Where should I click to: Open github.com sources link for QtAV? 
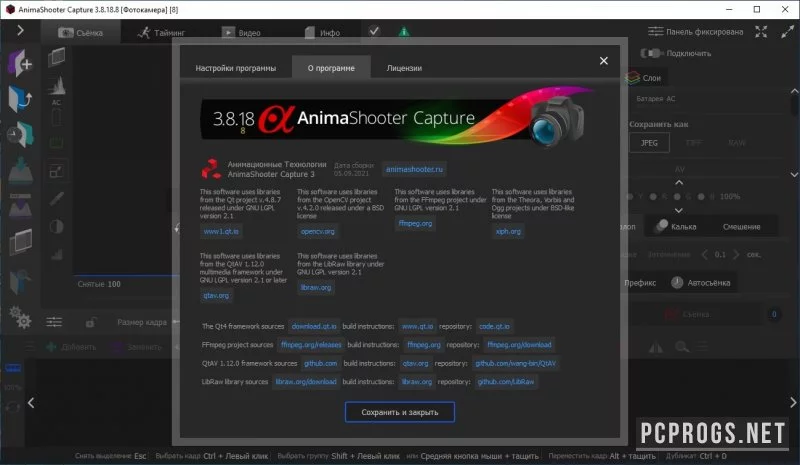(320, 363)
